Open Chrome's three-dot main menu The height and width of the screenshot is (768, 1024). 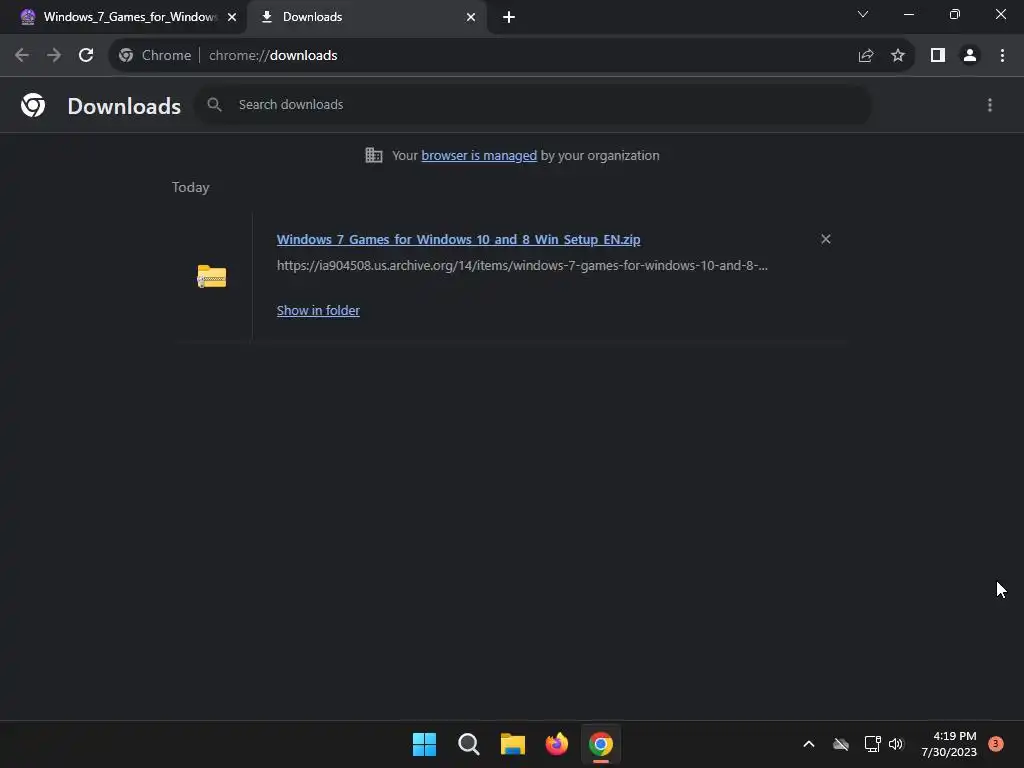pos(1002,56)
